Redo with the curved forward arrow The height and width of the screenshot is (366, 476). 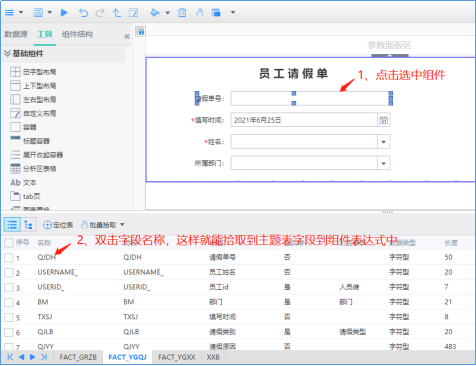pyautogui.click(x=100, y=13)
